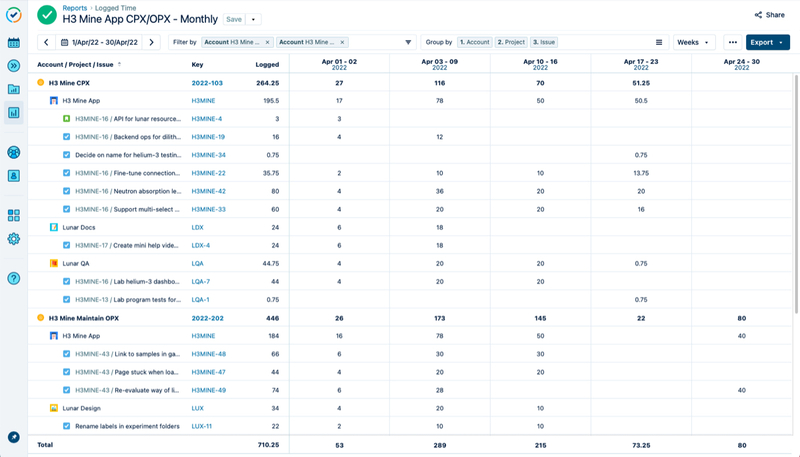Click the checkbox icon for H3MINE-19 issue

pos(66,136)
